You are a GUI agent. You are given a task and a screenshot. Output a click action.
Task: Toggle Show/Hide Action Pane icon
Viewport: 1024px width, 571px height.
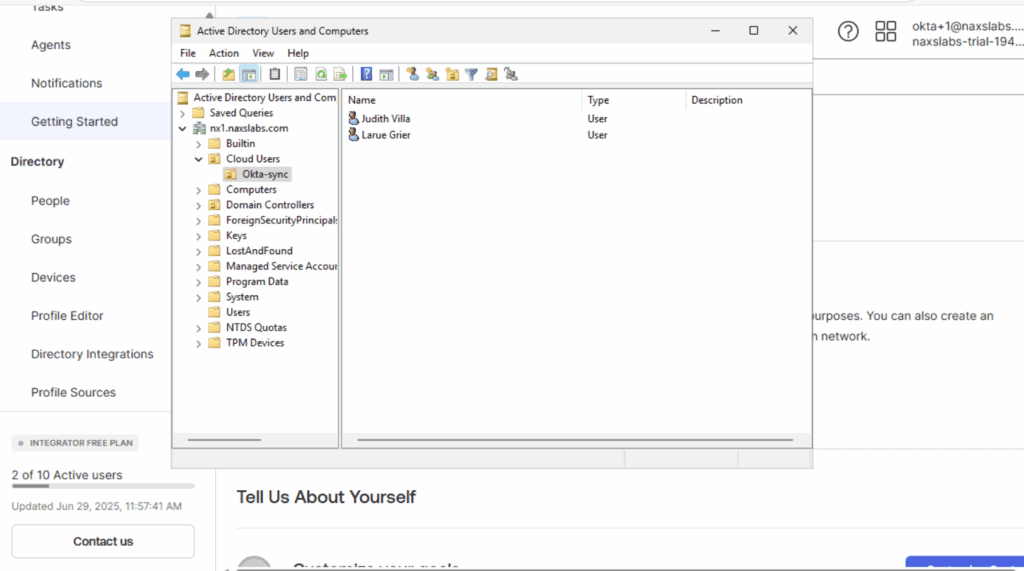click(387, 74)
